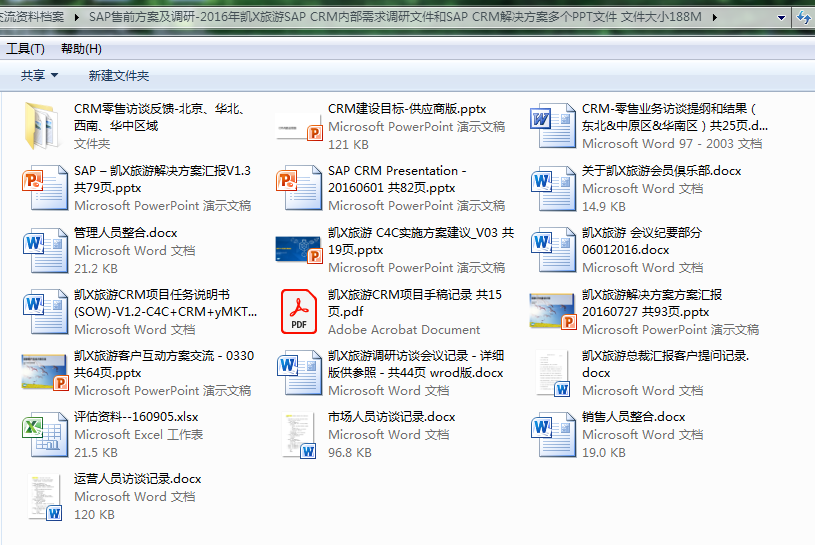Click the 21.5 KB size text
The width and height of the screenshot is (815, 545).
(96, 453)
